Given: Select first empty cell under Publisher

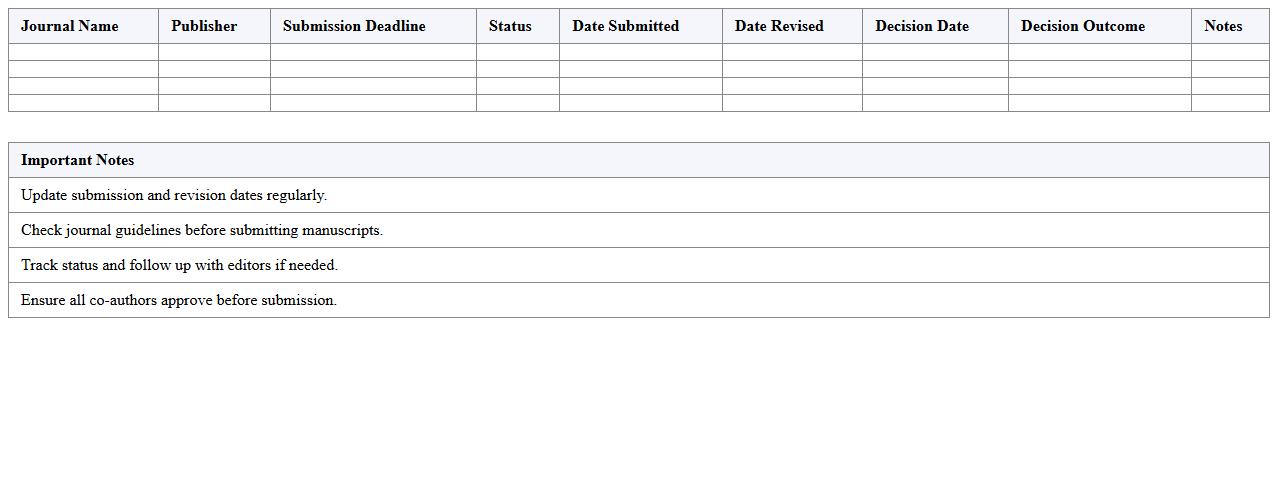Looking at the screenshot, I should pyautogui.click(x=214, y=52).
